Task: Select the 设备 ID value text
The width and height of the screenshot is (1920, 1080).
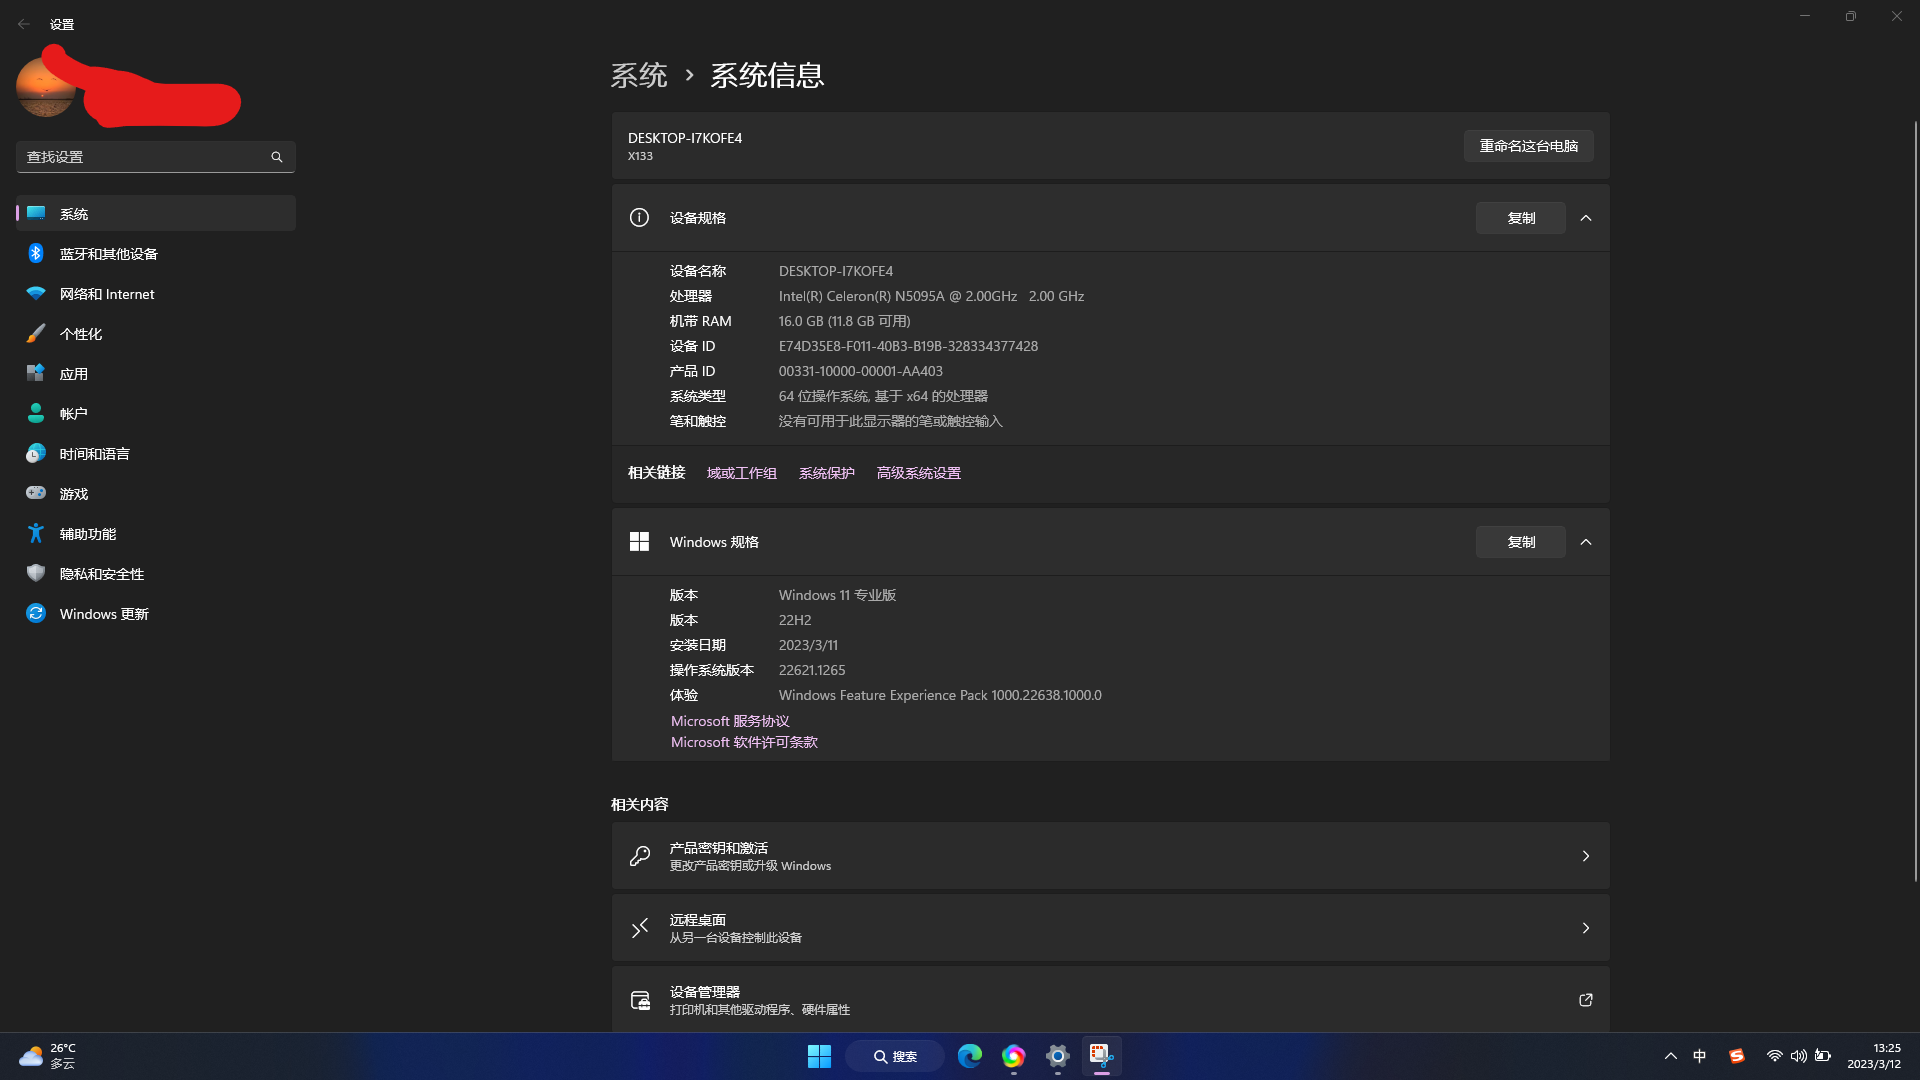Action: coord(908,346)
